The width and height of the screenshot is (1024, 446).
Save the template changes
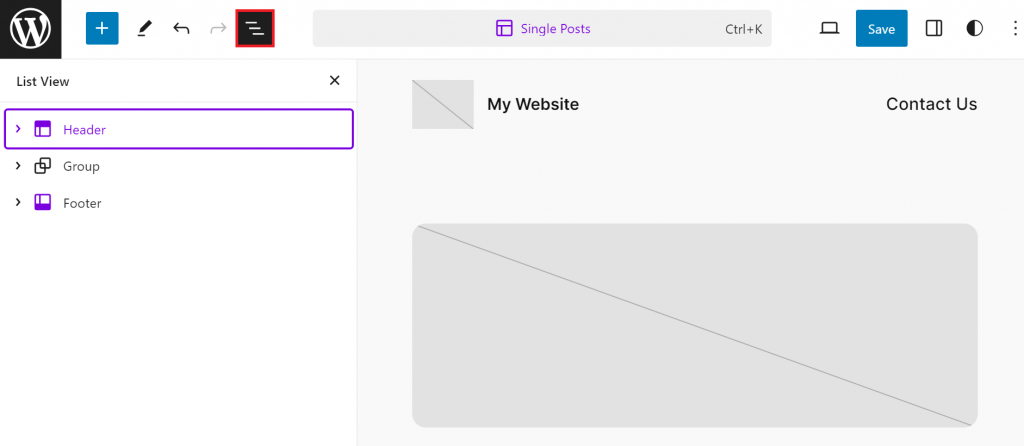(881, 29)
